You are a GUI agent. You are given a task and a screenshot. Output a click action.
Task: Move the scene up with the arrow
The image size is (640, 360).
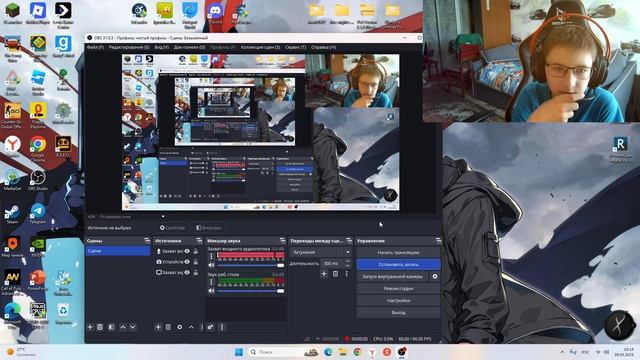(123, 327)
